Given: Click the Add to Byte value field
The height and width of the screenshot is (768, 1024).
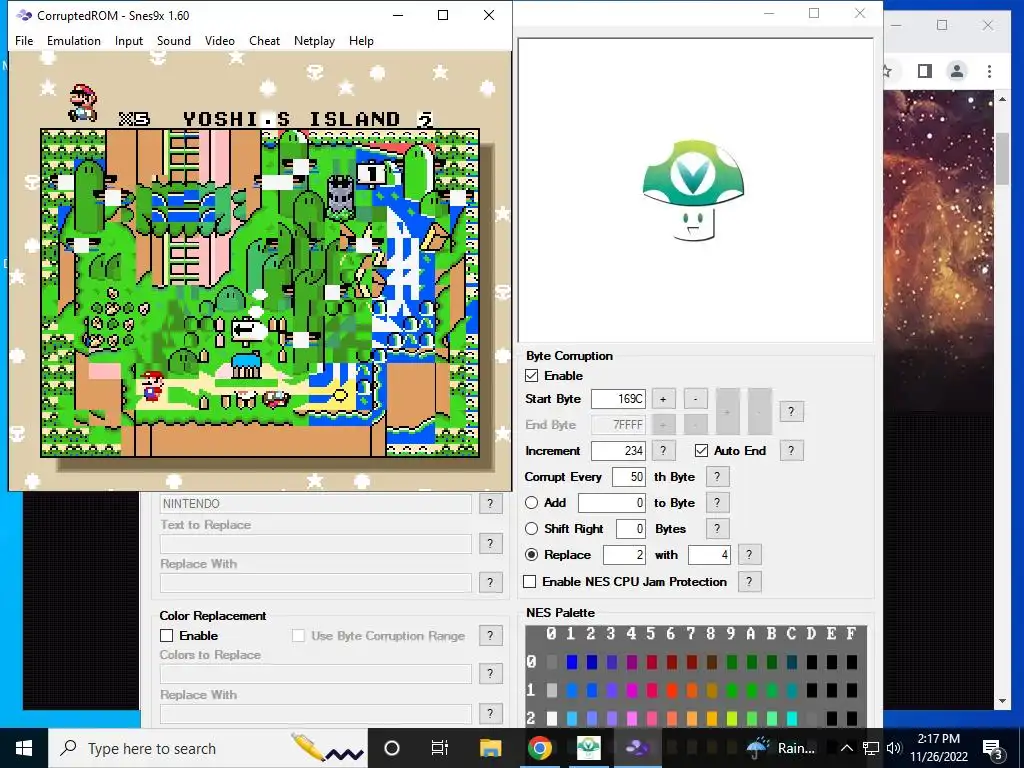Looking at the screenshot, I should coord(612,503).
